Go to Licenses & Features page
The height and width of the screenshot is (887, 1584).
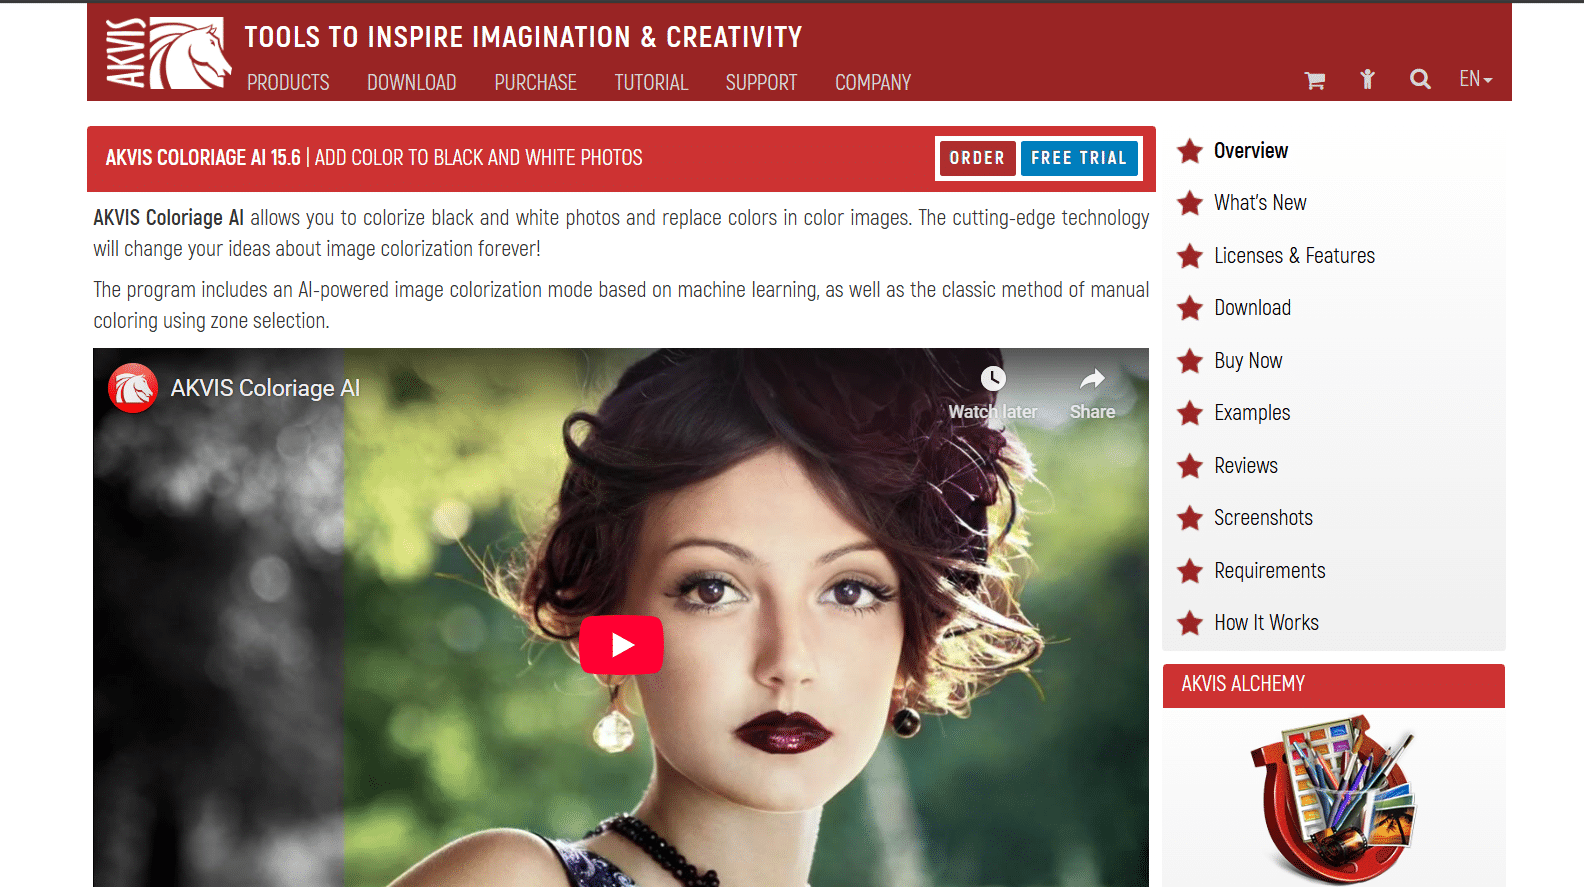tap(1294, 256)
